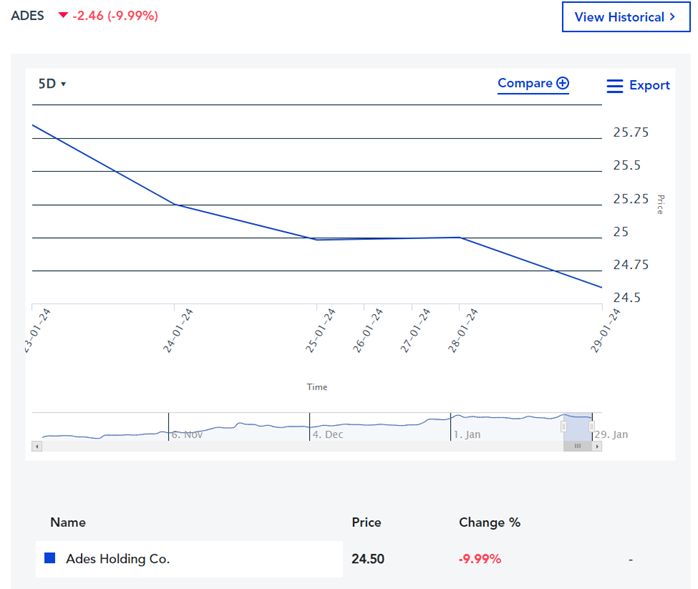The height and width of the screenshot is (589, 698).
Task: Click the horizontal scrollbar thumb under navigator
Action: pos(577,446)
